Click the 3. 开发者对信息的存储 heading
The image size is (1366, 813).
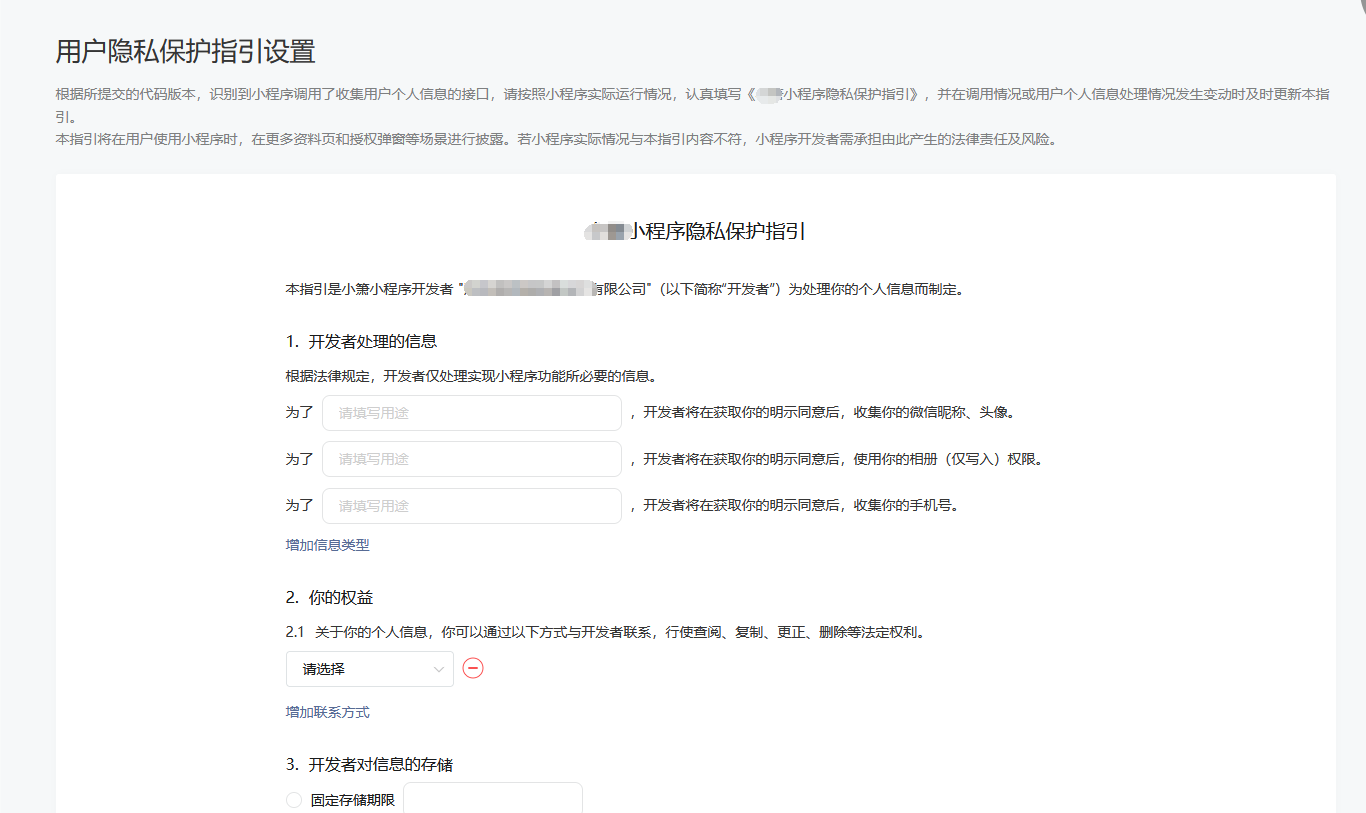369,764
